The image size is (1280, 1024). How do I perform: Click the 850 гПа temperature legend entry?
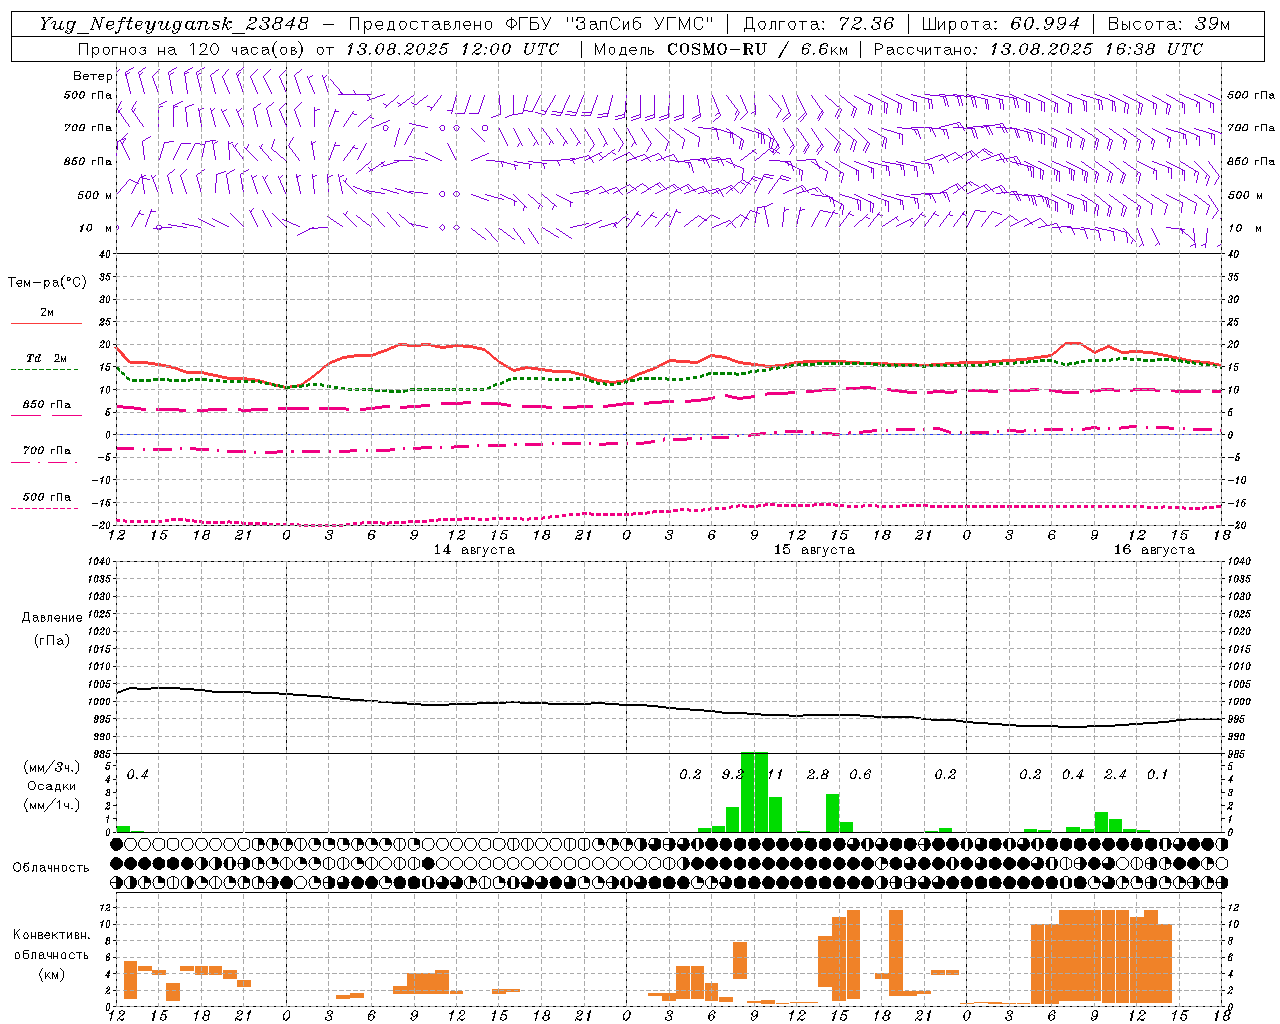[x=46, y=406]
